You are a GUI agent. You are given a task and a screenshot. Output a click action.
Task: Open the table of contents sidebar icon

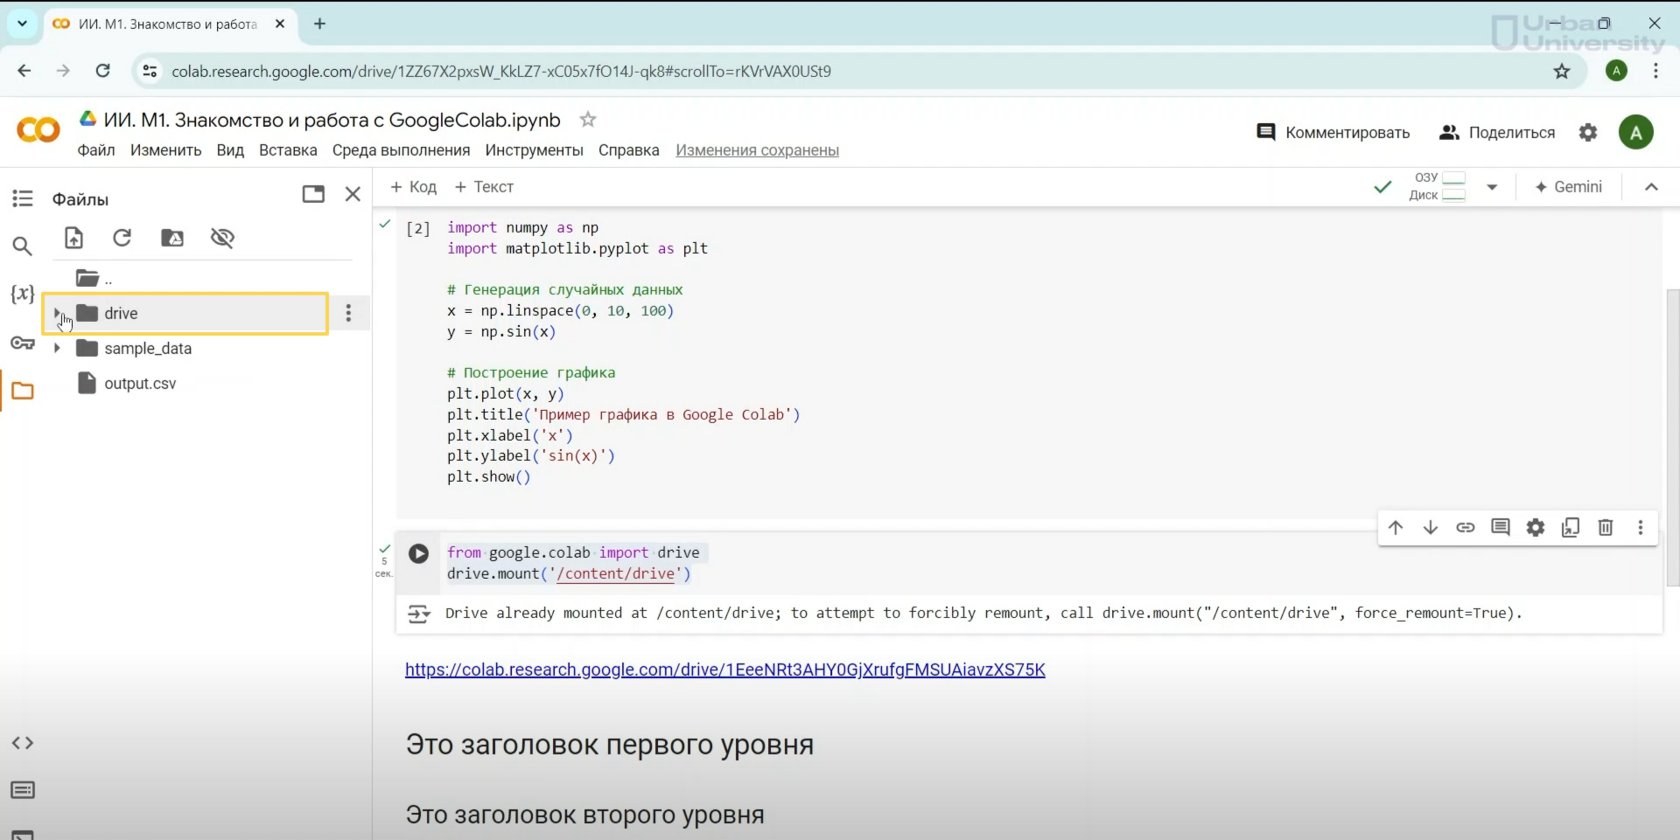coord(22,199)
